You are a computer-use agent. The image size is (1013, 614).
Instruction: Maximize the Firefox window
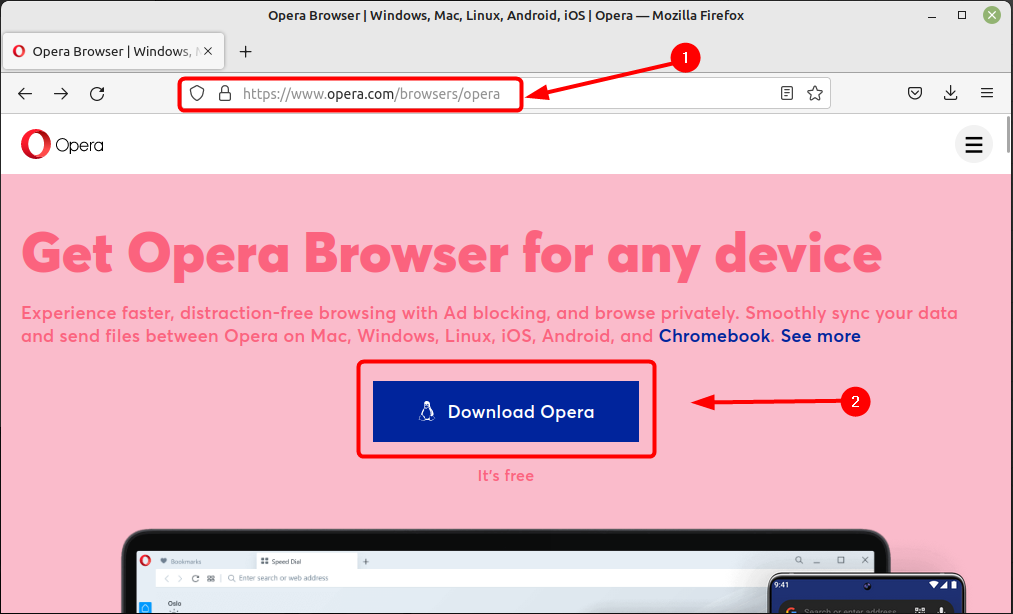962,16
